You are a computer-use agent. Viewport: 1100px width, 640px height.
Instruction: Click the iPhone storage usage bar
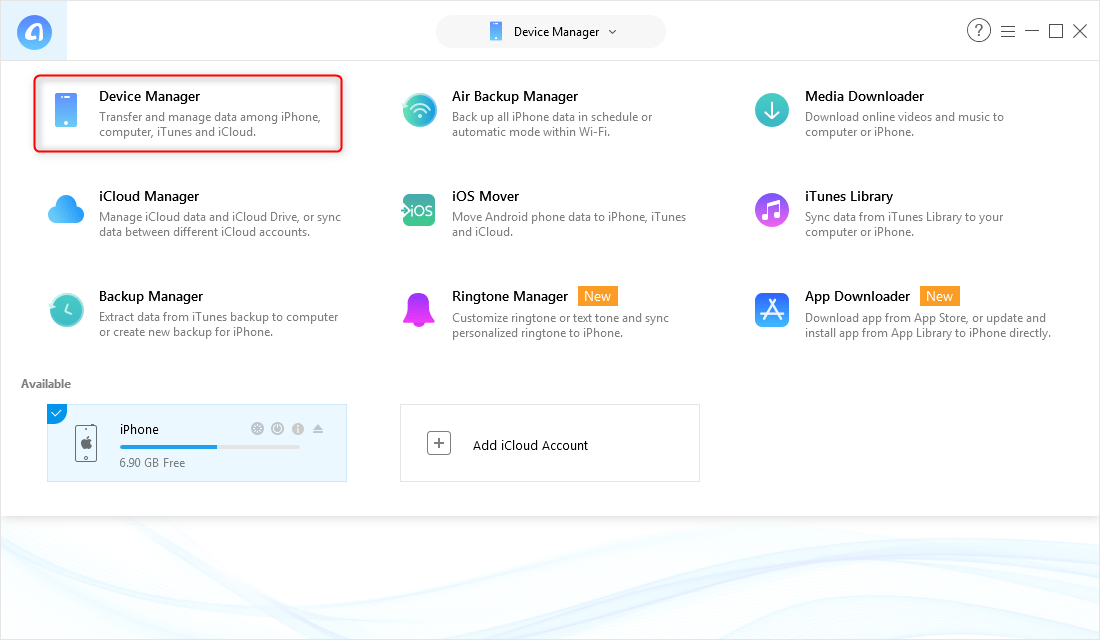[x=210, y=447]
